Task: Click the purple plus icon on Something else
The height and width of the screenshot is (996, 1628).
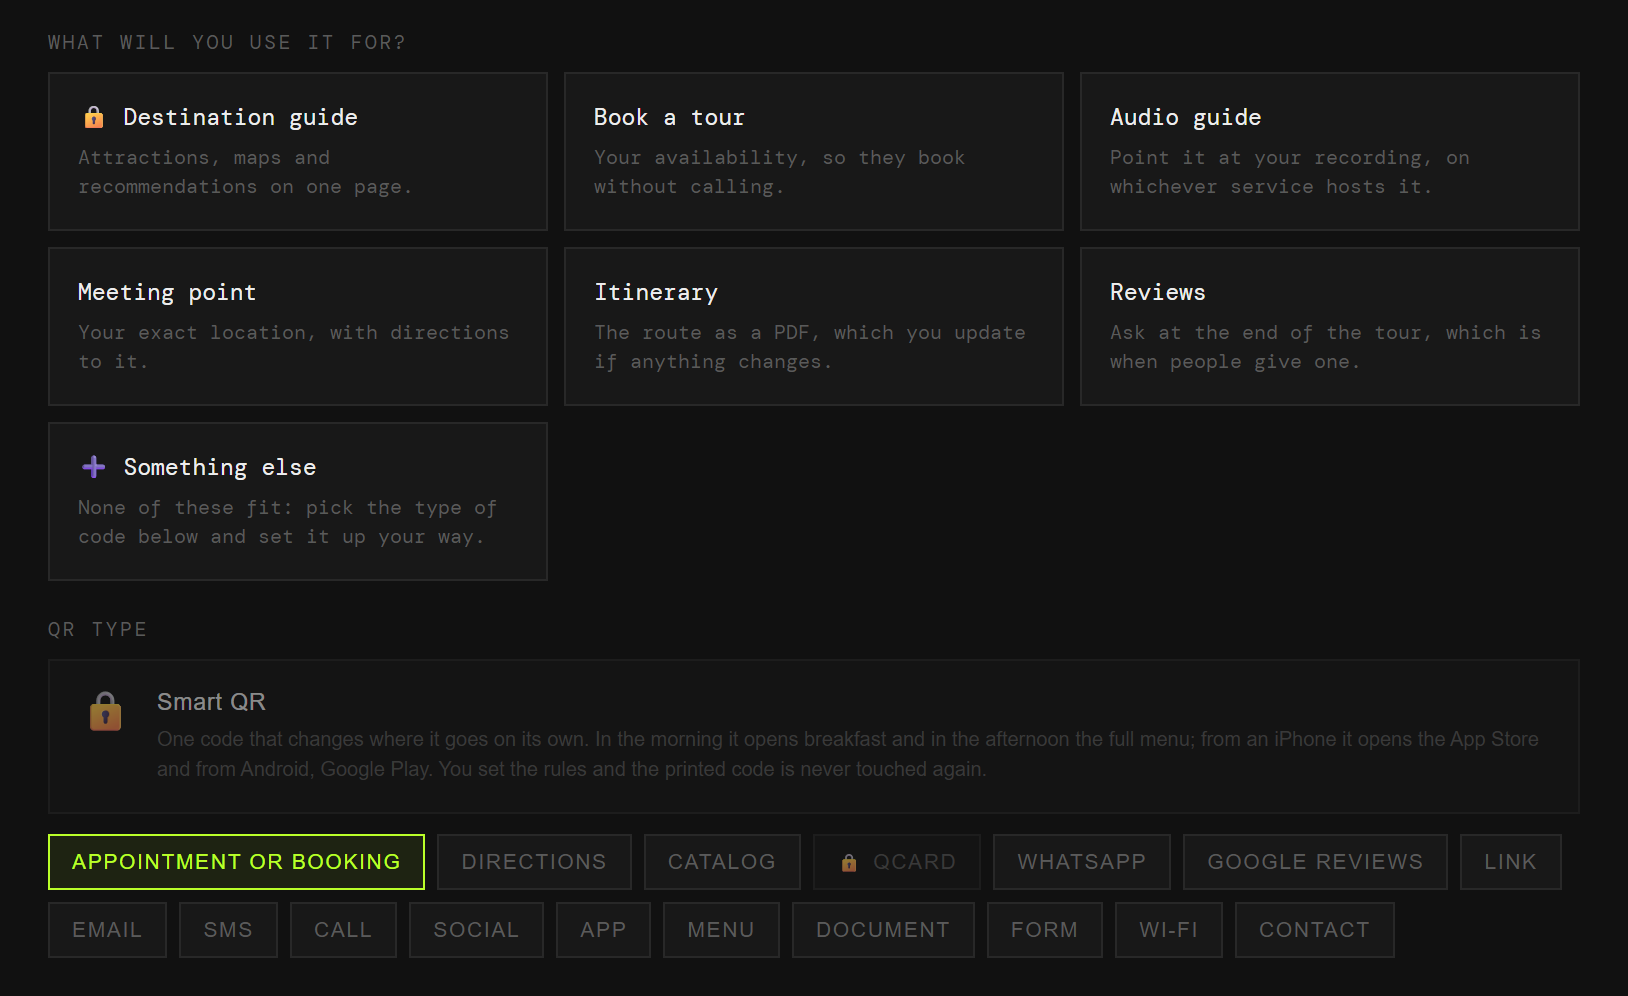Action: pos(94,467)
